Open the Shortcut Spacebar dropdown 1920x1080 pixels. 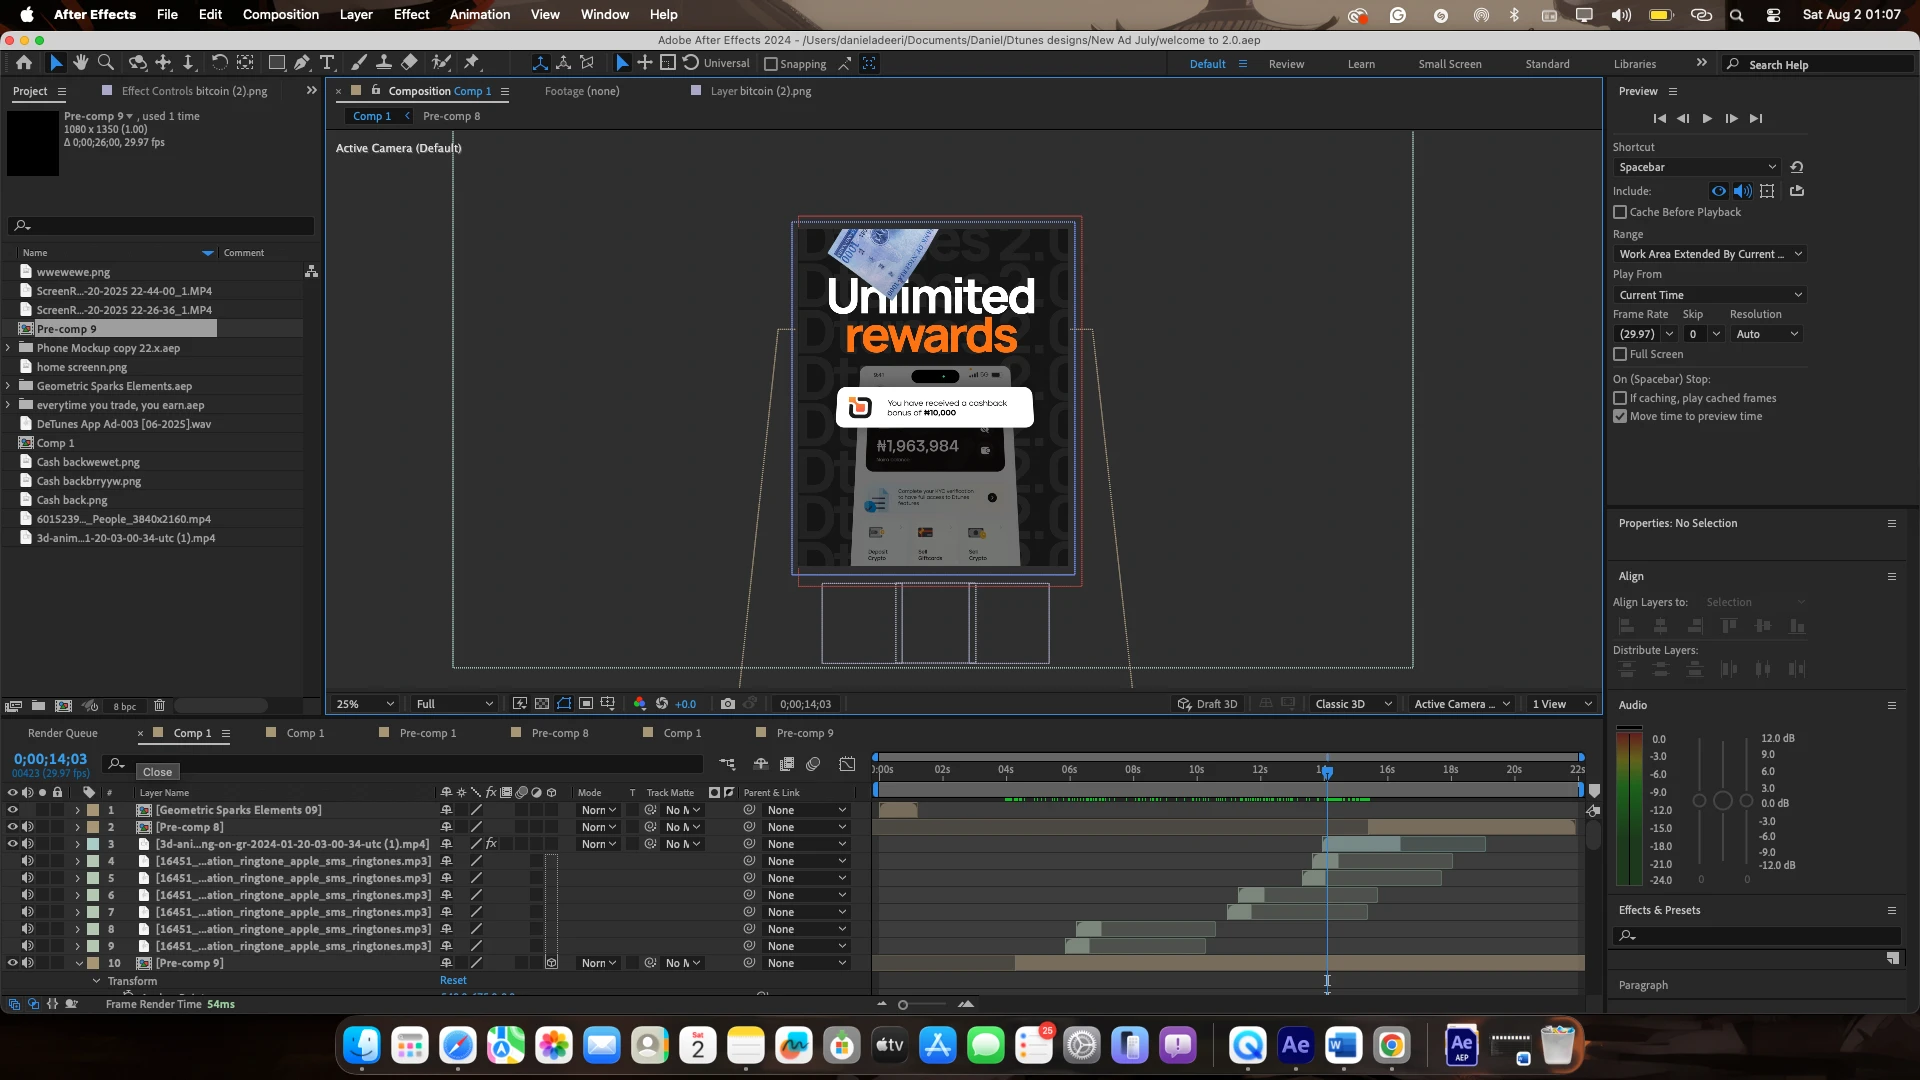pos(1697,167)
